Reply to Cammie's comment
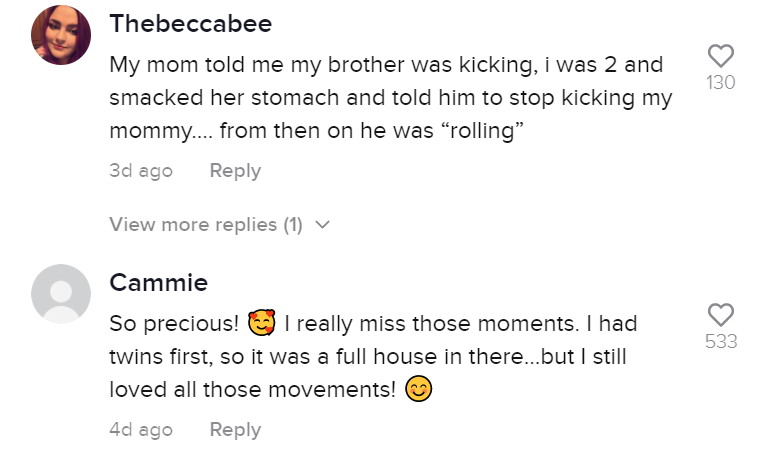The image size is (775, 460). click(x=235, y=430)
